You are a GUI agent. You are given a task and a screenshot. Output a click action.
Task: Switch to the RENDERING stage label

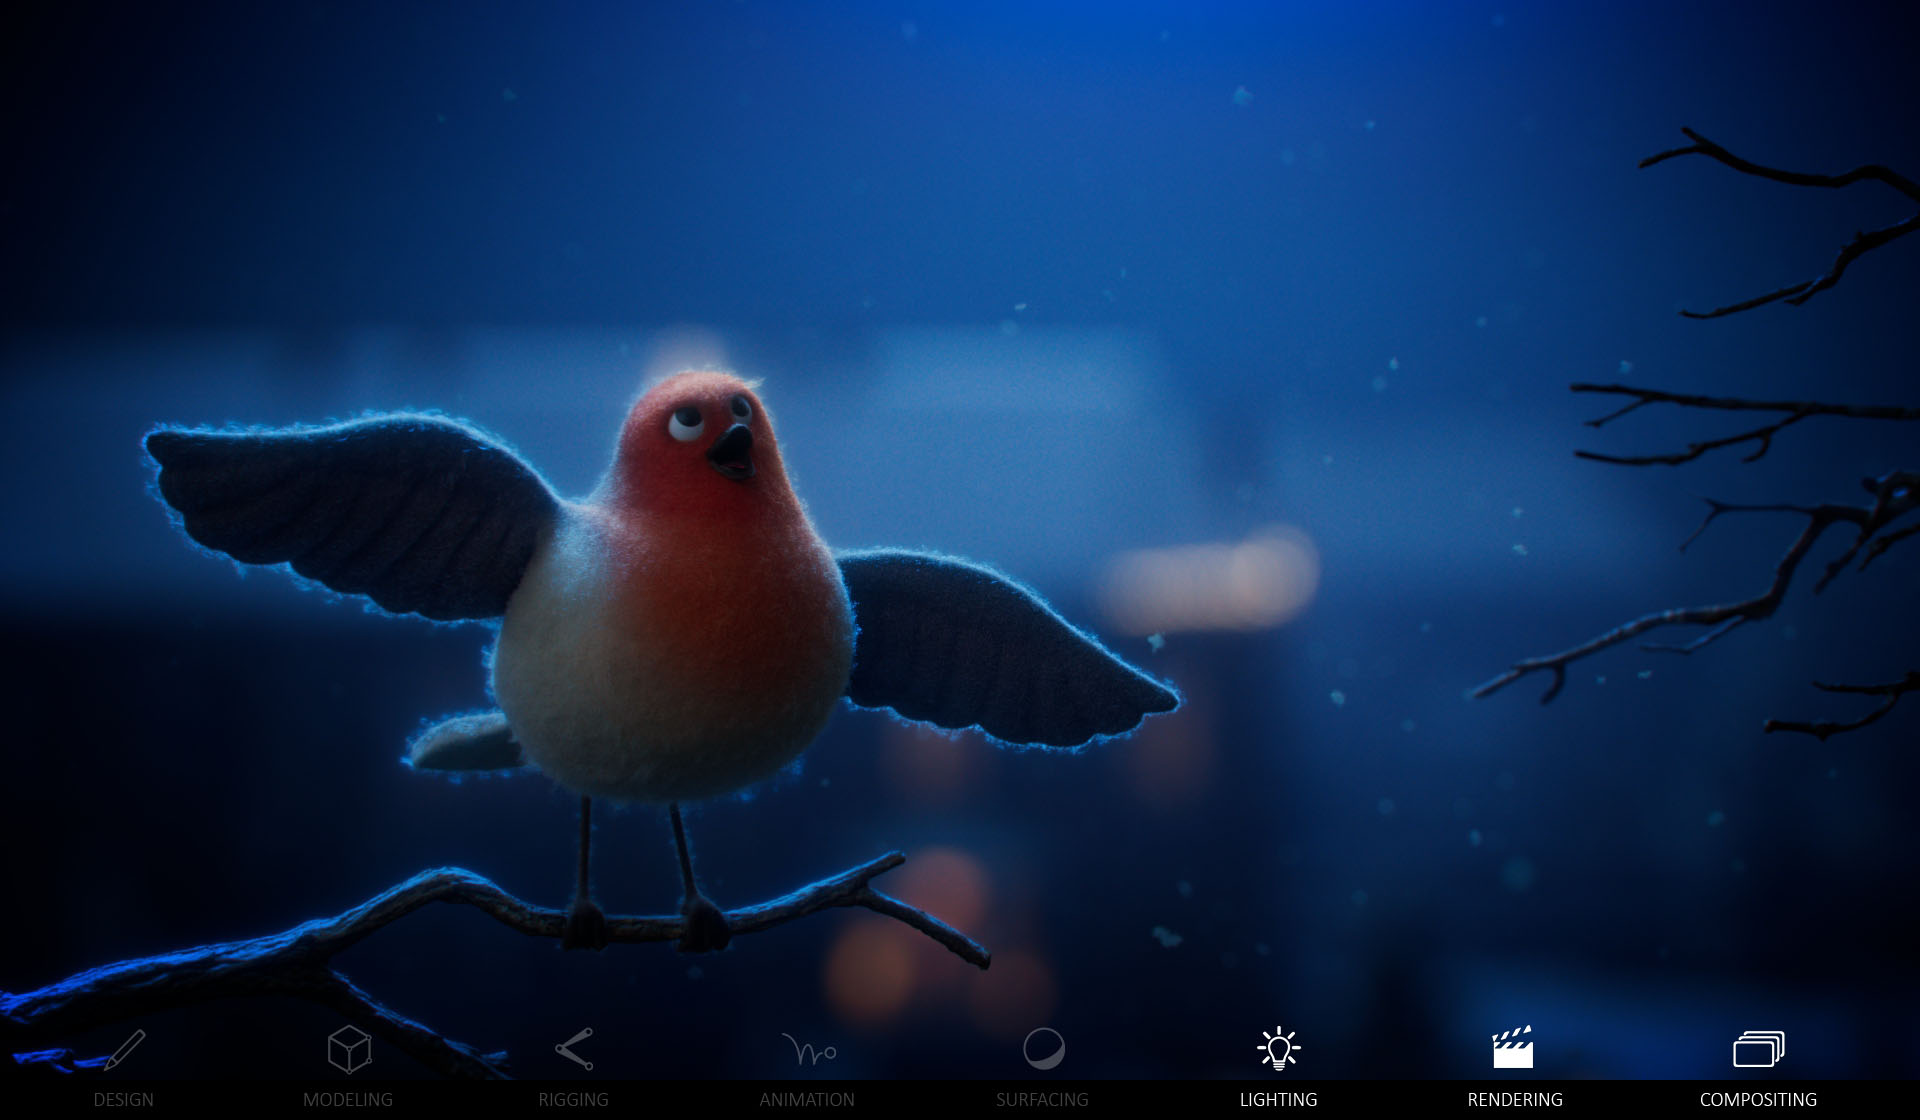tap(1515, 1100)
